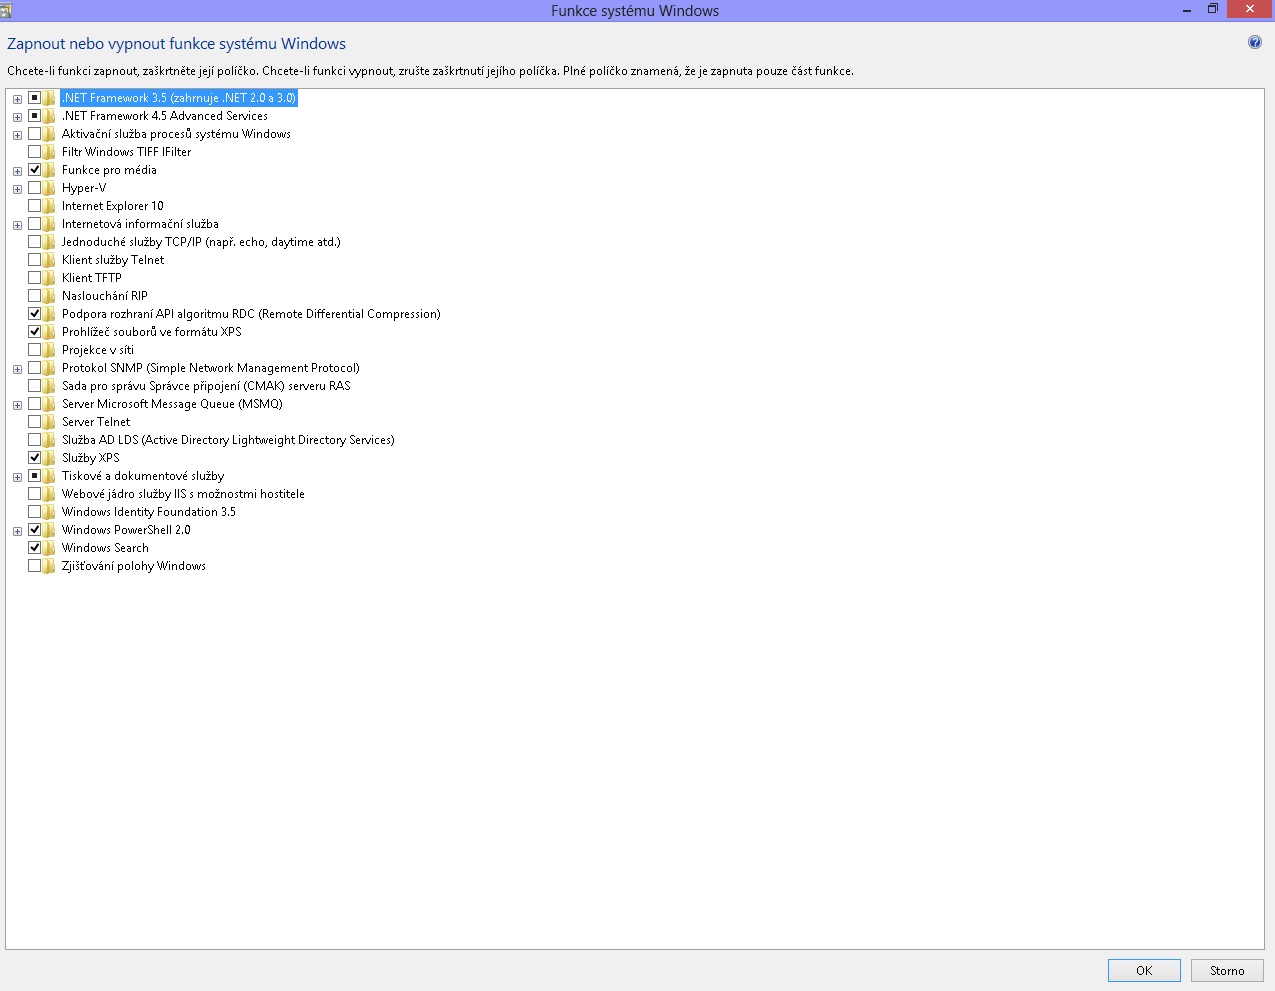Select Projekce v síti row text
Image resolution: width=1275 pixels, height=991 pixels.
click(98, 350)
